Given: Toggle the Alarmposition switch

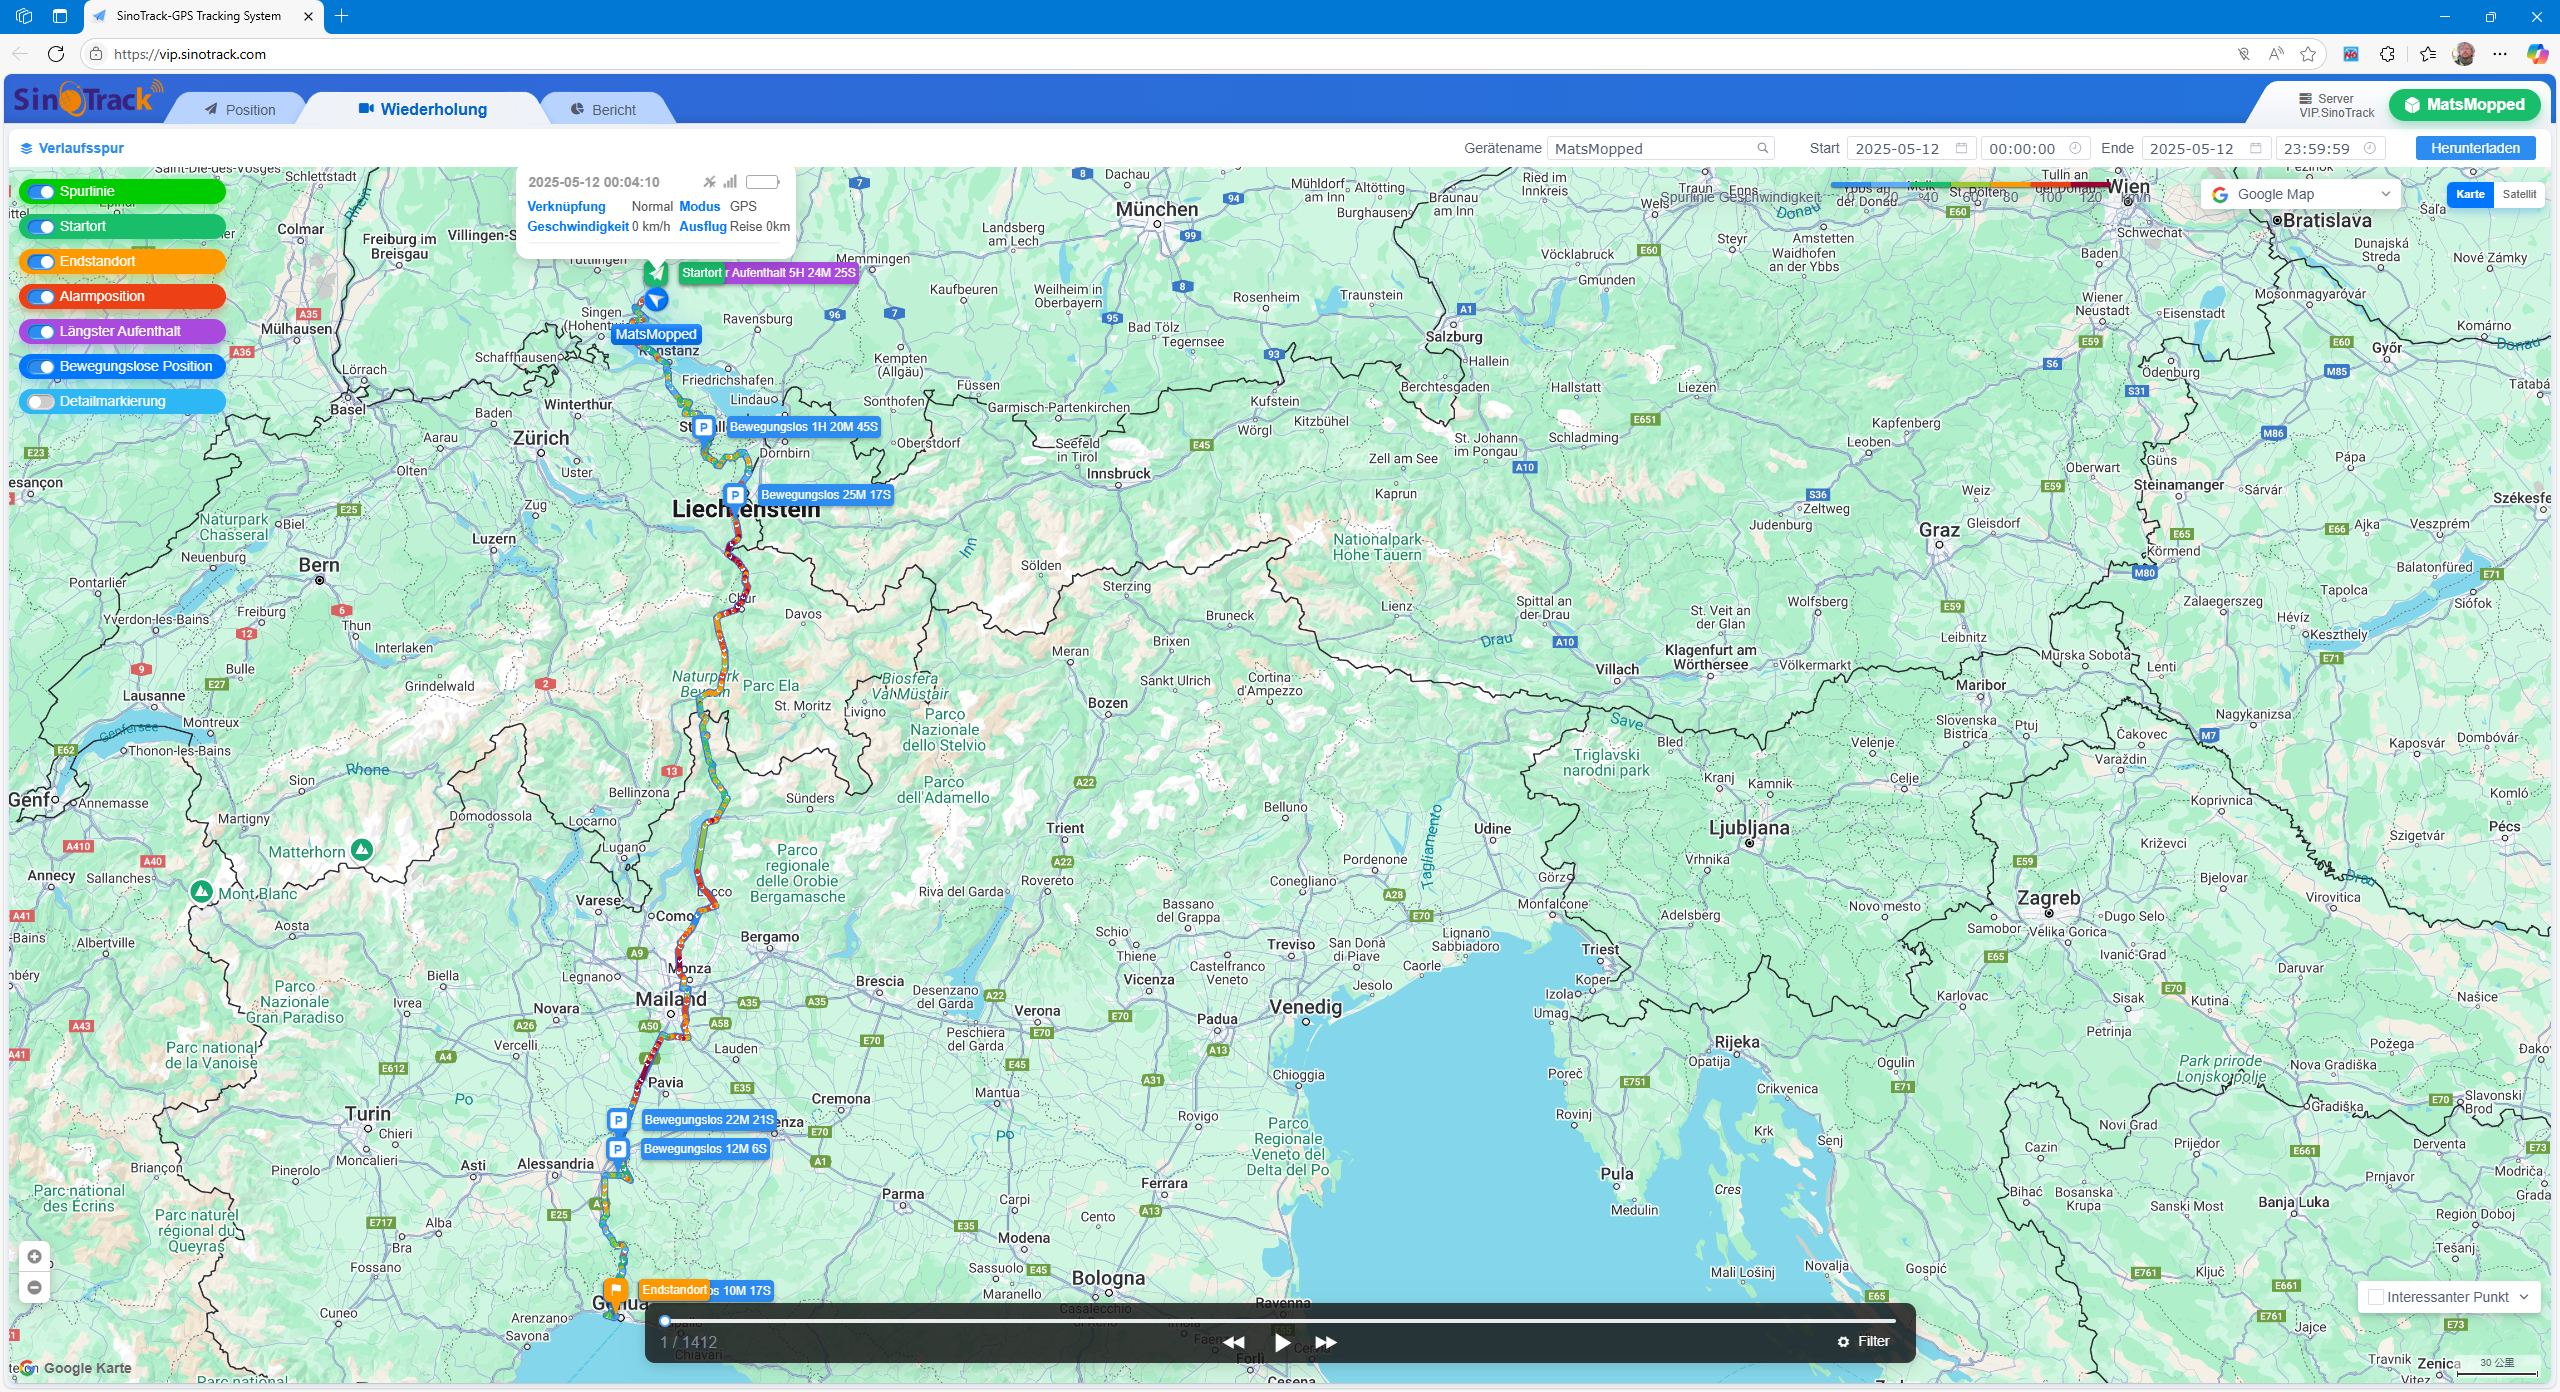Looking at the screenshot, I should (x=42, y=297).
